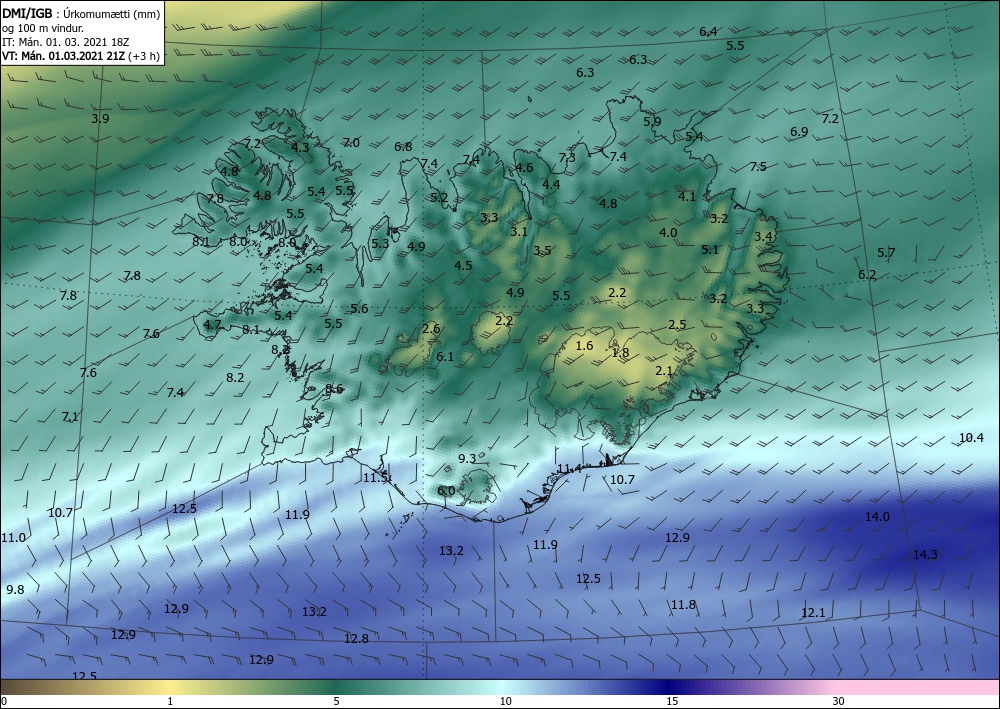The height and width of the screenshot is (709, 1000).
Task: Click the map value 5.6
Action: [x=360, y=309]
